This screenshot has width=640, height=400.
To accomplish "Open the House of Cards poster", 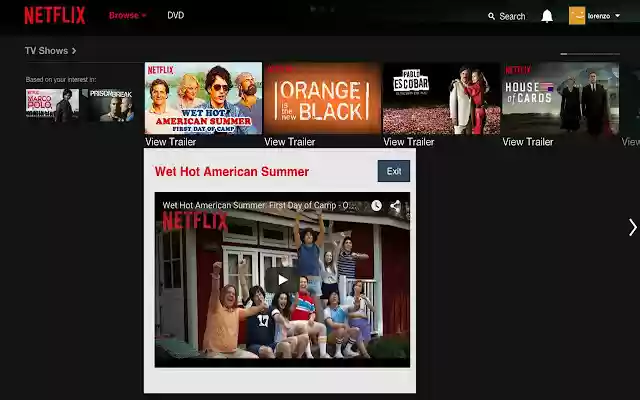I will [560, 98].
